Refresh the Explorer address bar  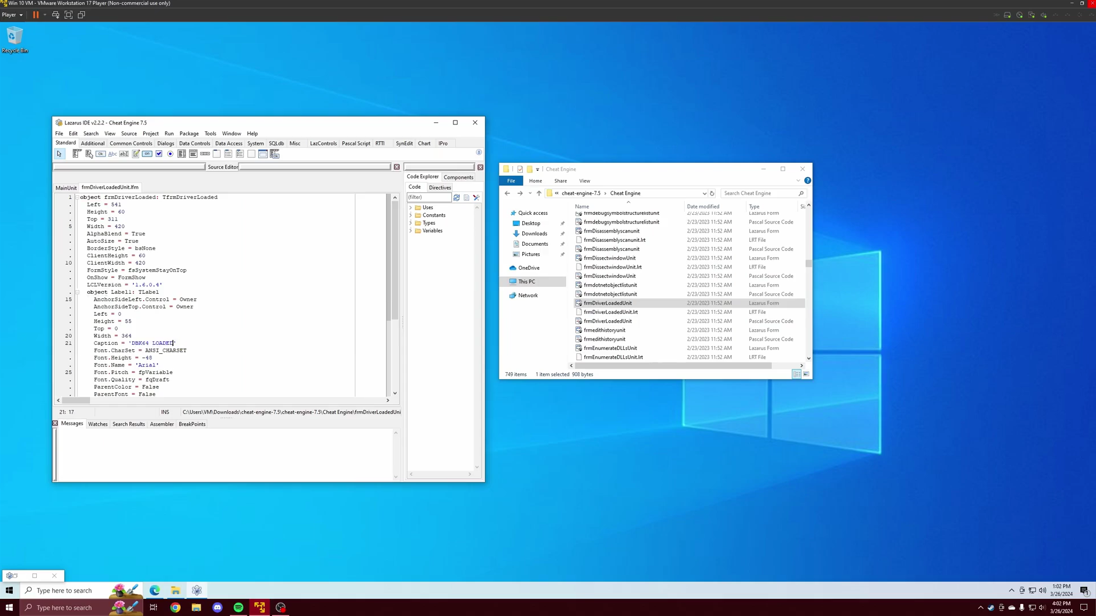(x=712, y=194)
